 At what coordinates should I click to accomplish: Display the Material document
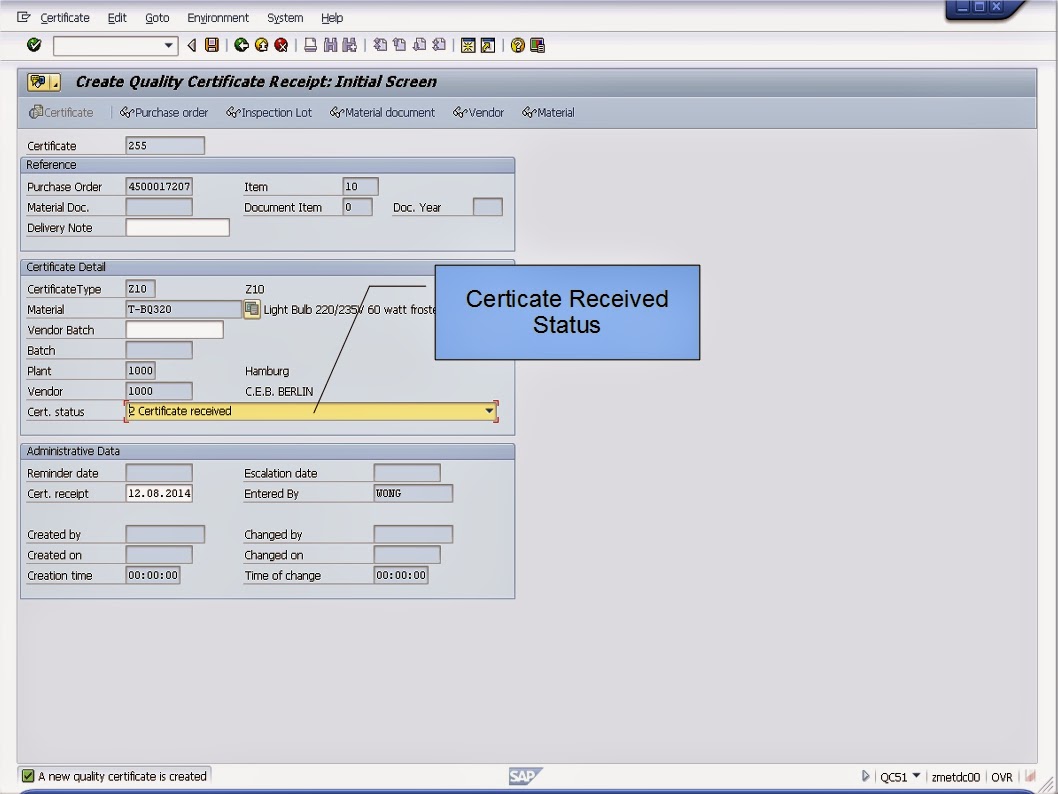tap(383, 113)
